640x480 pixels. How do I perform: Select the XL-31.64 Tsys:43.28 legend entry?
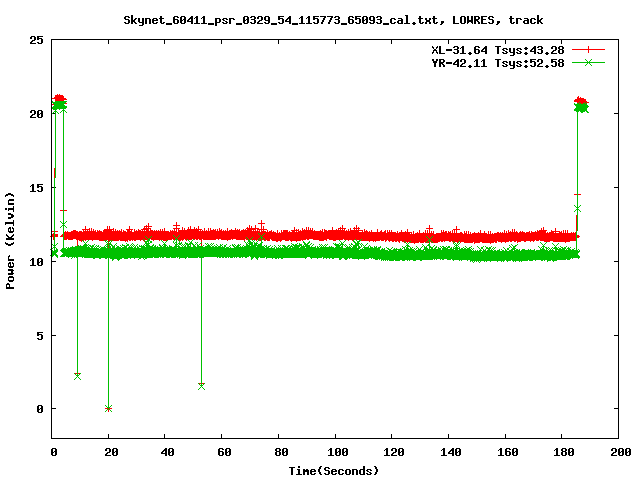(x=498, y=50)
